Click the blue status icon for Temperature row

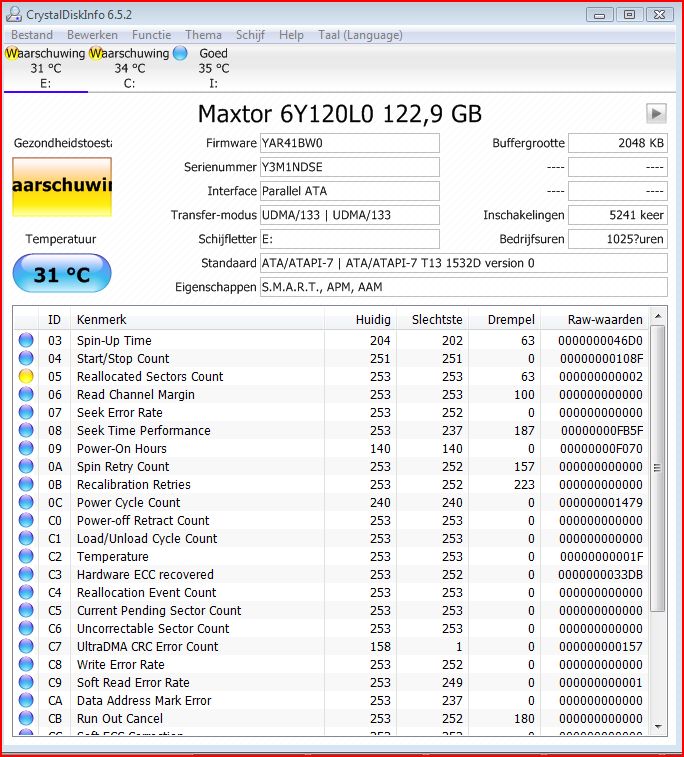(26, 557)
